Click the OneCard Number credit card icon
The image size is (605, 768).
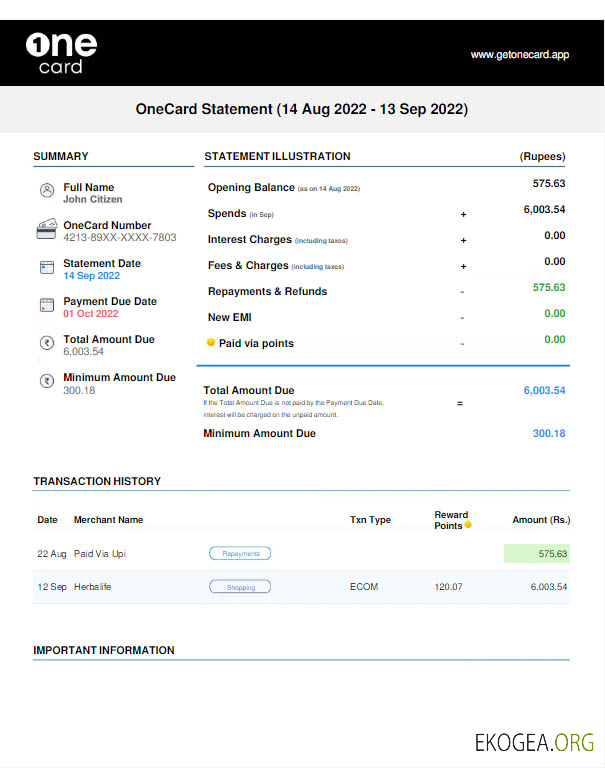(x=46, y=229)
